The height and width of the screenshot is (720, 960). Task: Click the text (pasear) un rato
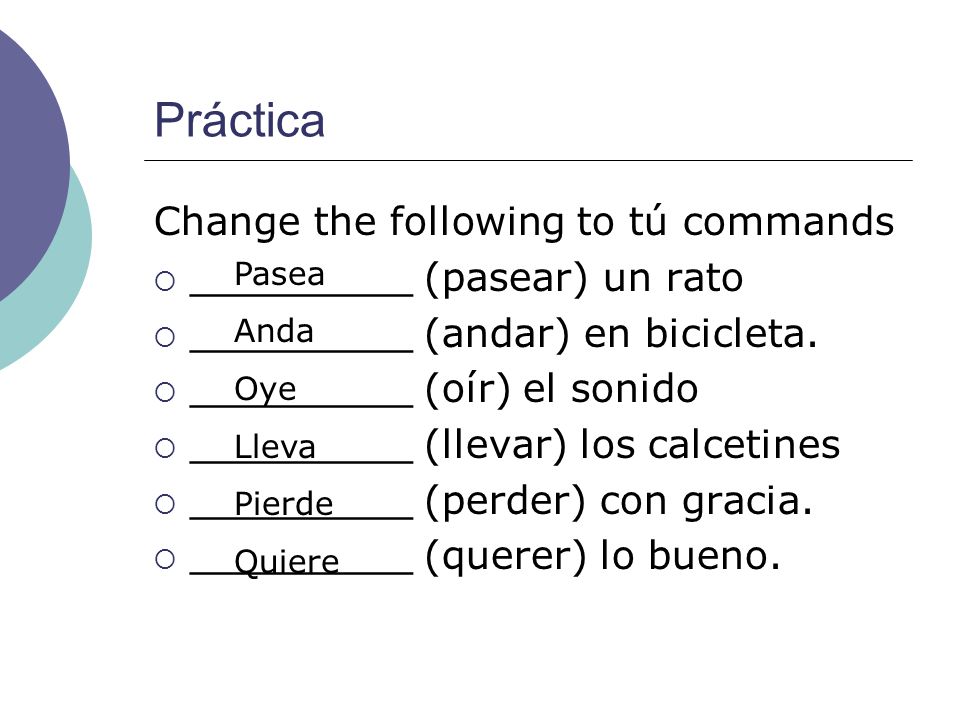coord(584,279)
